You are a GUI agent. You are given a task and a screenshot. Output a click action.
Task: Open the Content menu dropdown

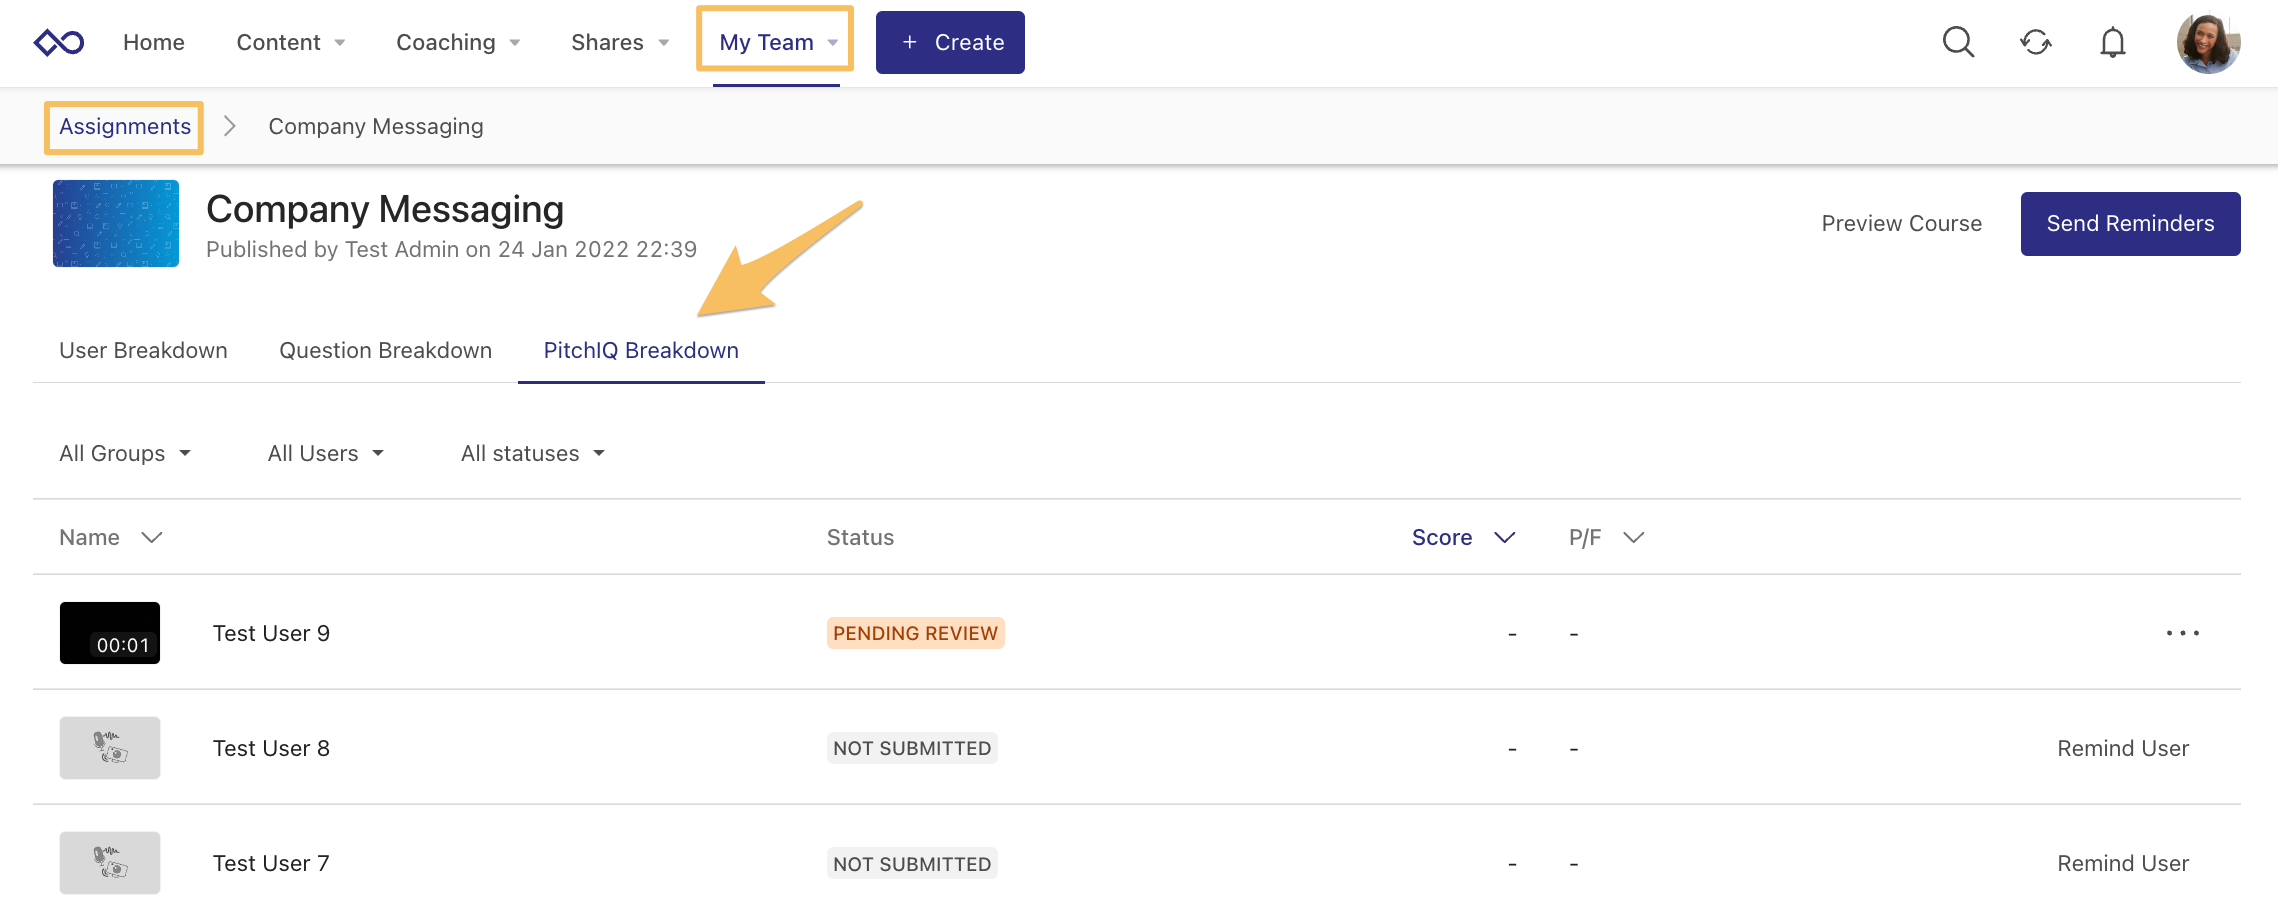tap(290, 42)
